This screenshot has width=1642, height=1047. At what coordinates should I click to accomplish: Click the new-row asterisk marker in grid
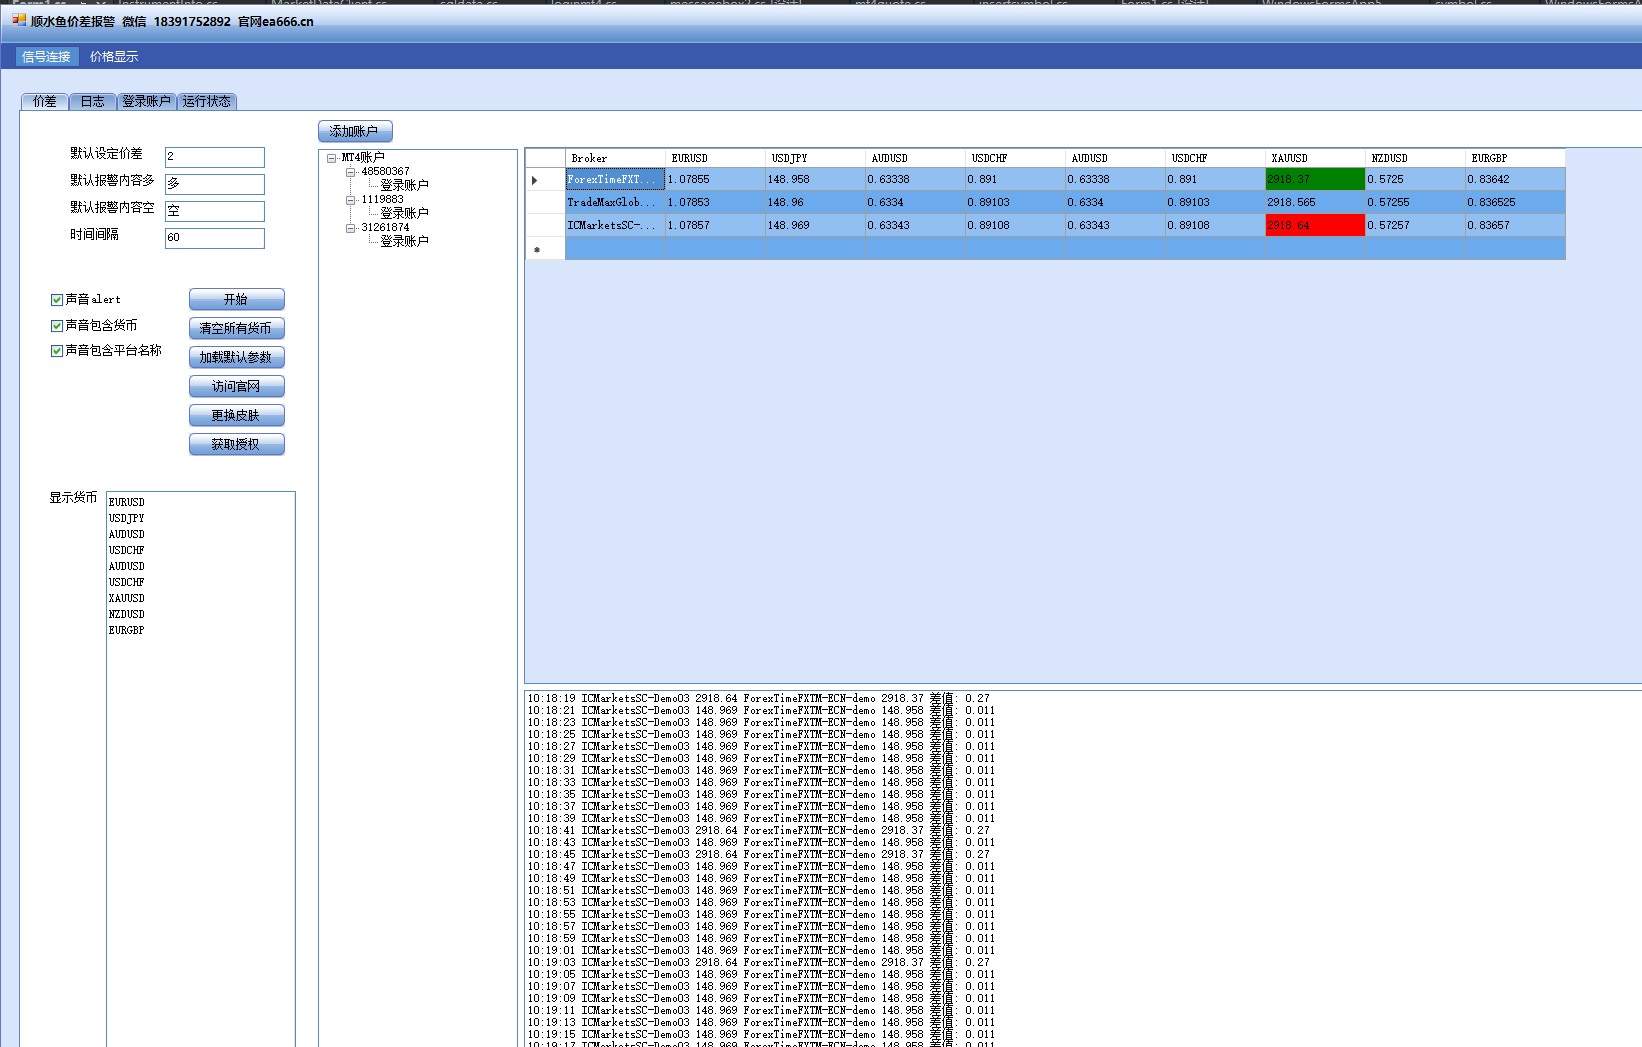(537, 249)
